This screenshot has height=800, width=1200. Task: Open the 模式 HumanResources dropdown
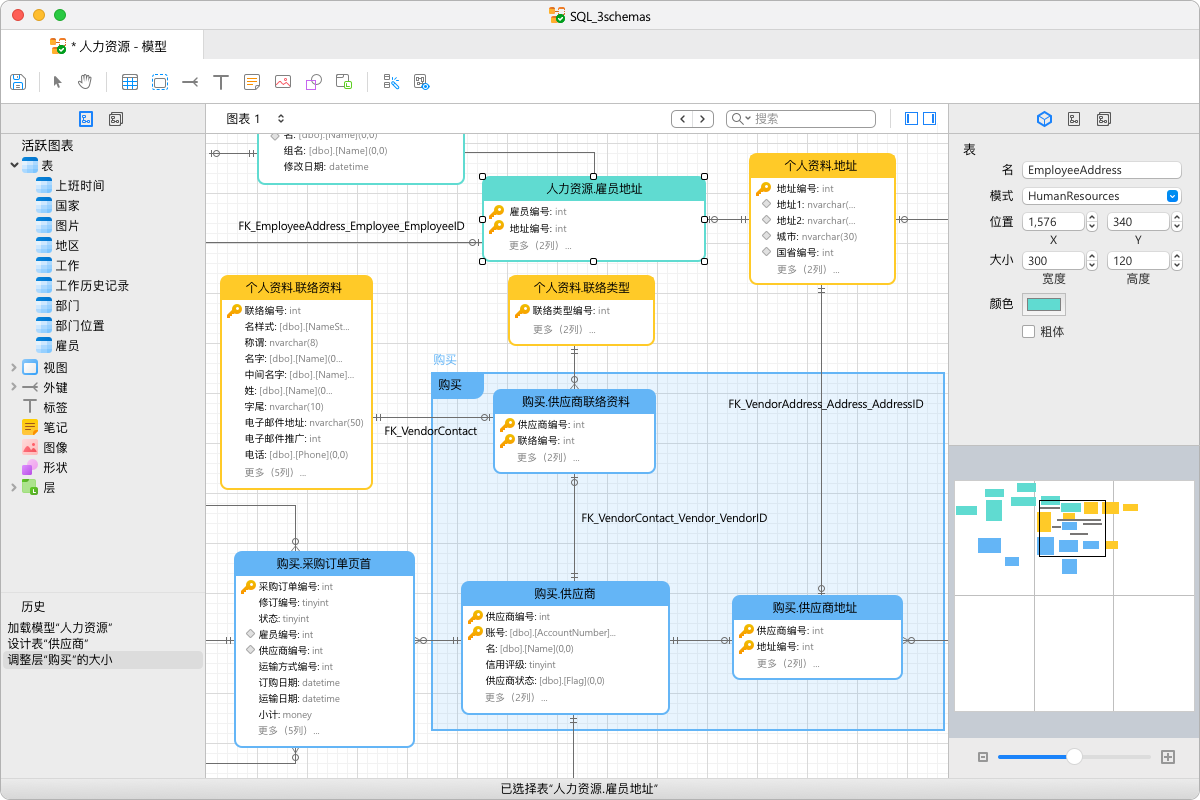point(1102,196)
